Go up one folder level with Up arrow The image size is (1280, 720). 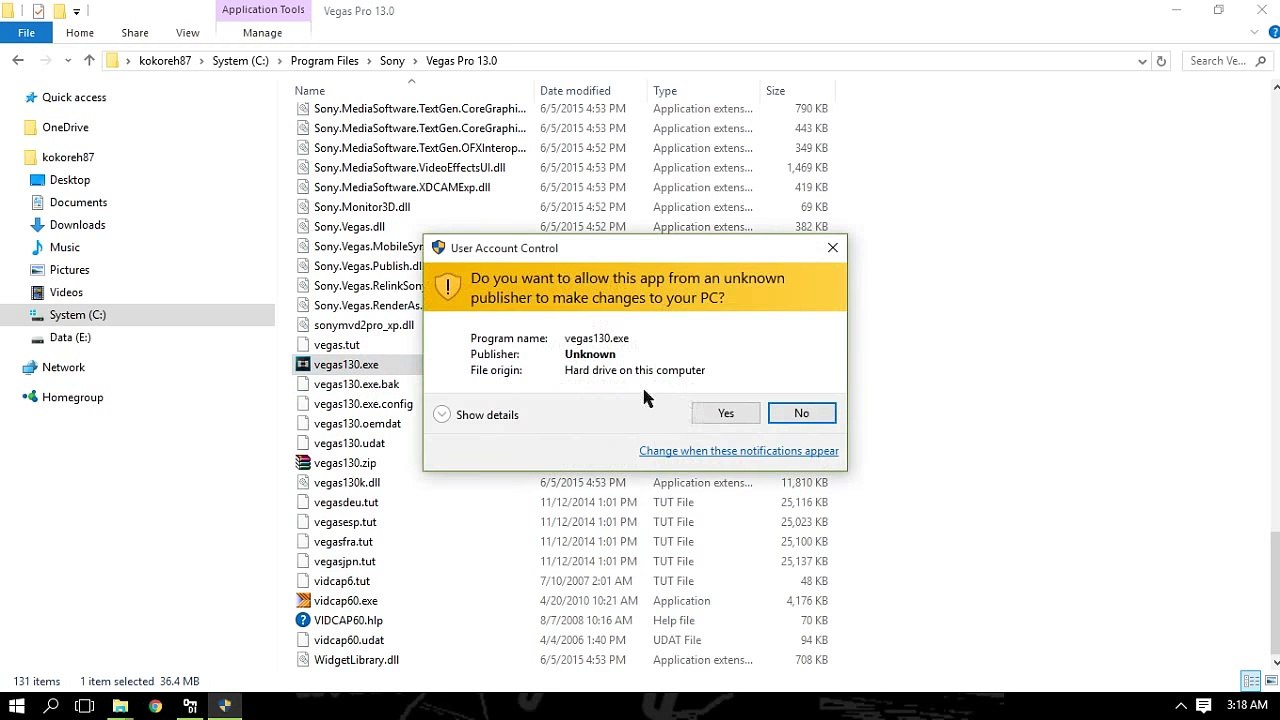pyautogui.click(x=89, y=61)
